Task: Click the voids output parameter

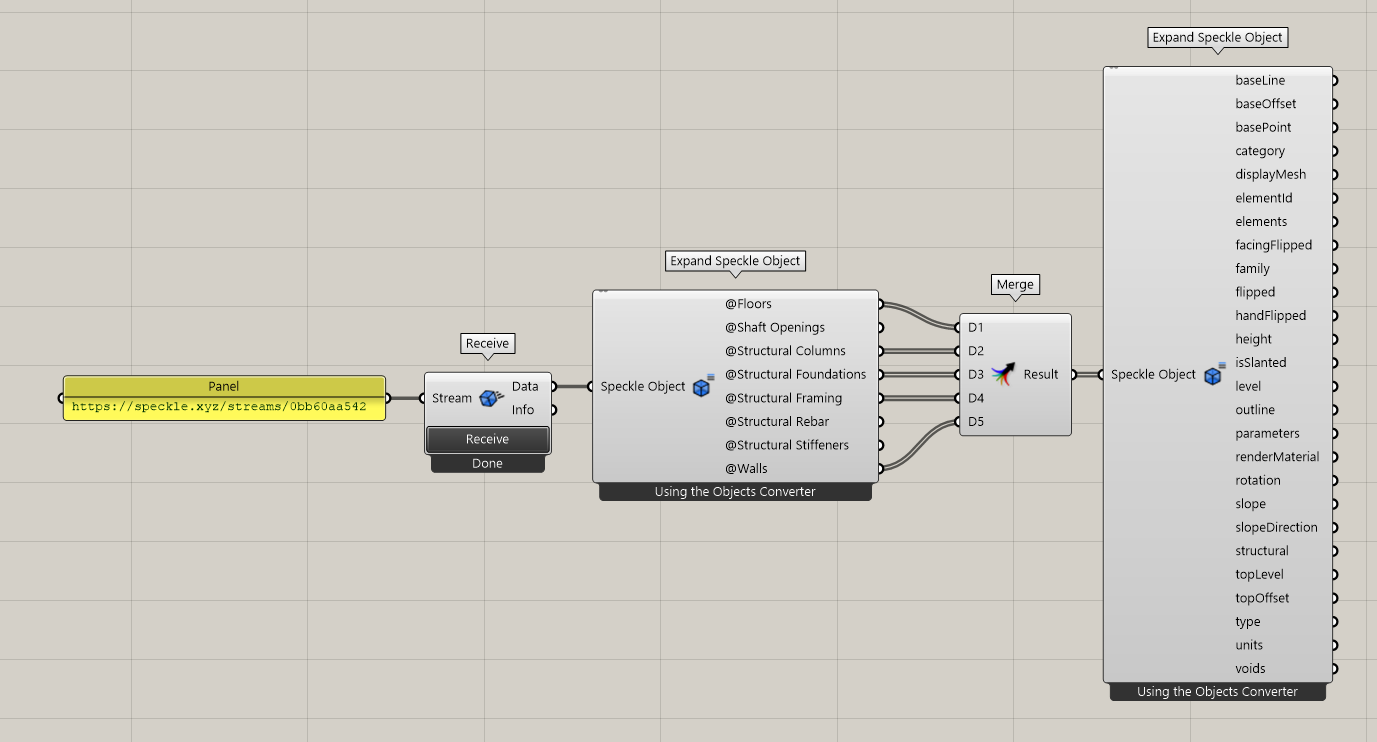Action: click(x=1250, y=669)
